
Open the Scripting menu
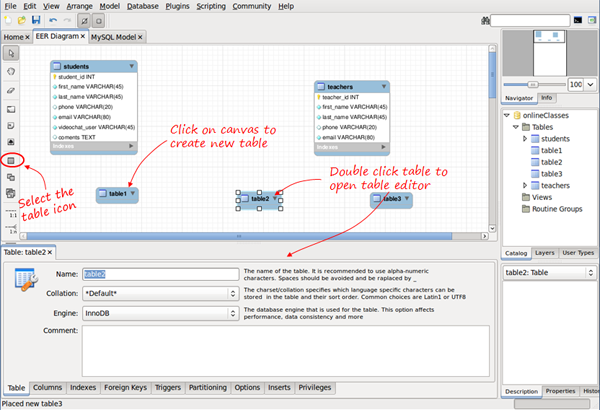point(211,6)
